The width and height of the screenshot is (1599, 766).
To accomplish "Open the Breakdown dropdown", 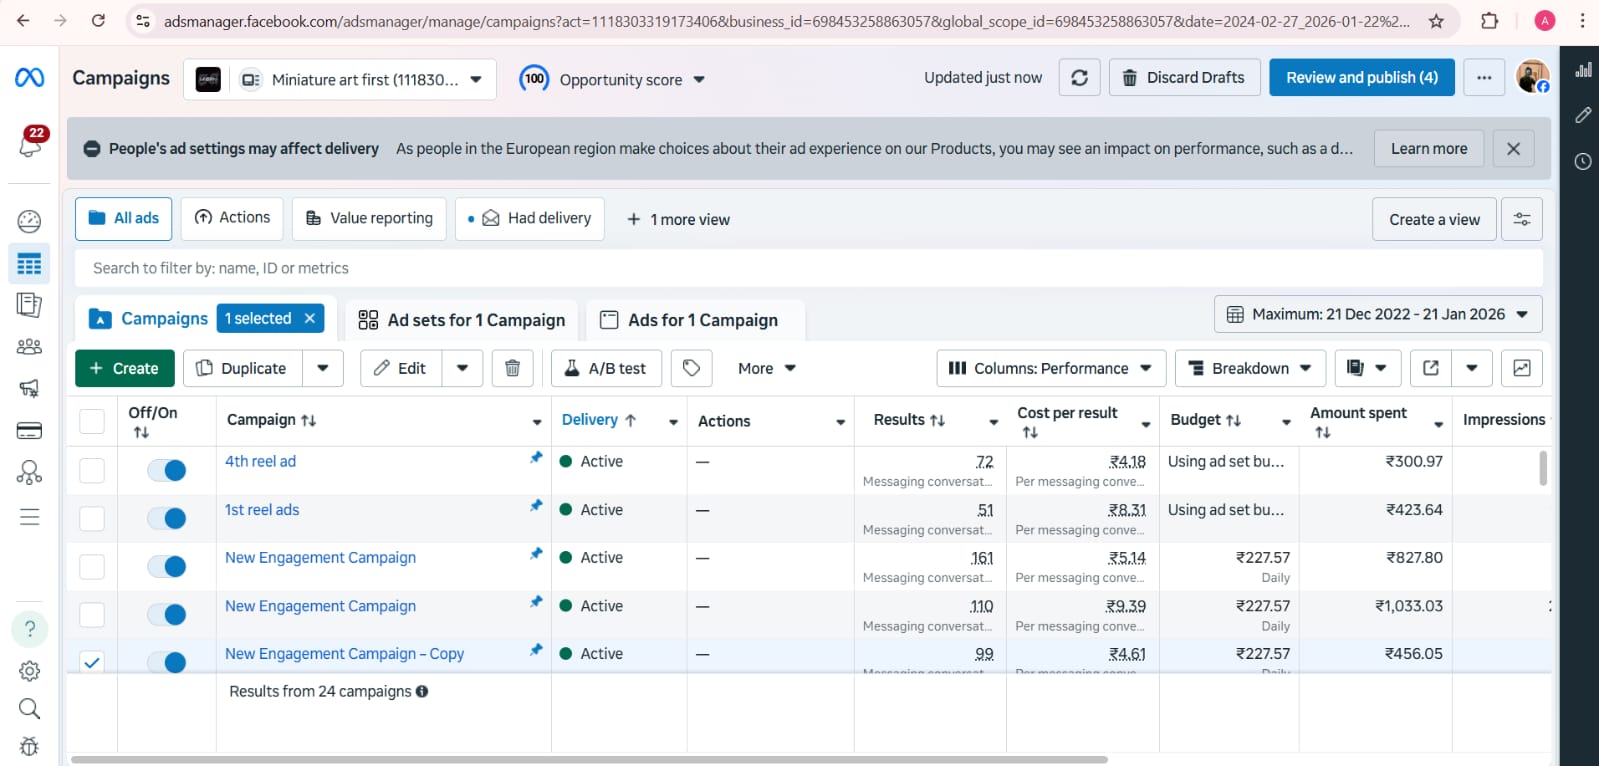I will pos(1250,368).
